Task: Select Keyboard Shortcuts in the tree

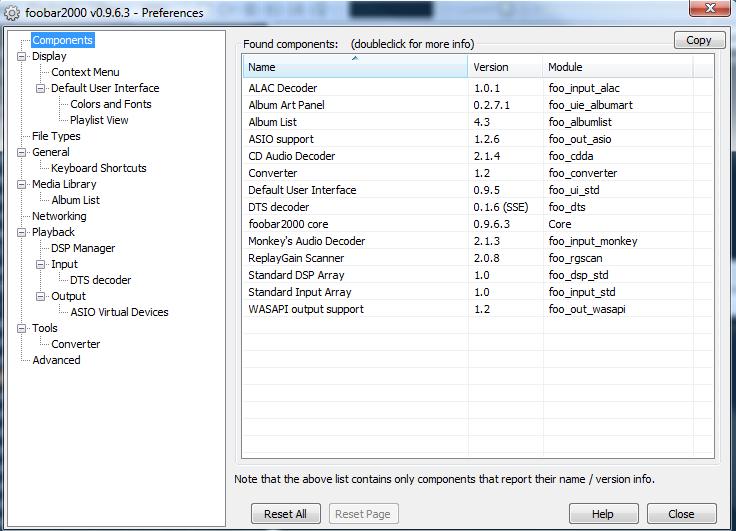Action: tap(99, 168)
